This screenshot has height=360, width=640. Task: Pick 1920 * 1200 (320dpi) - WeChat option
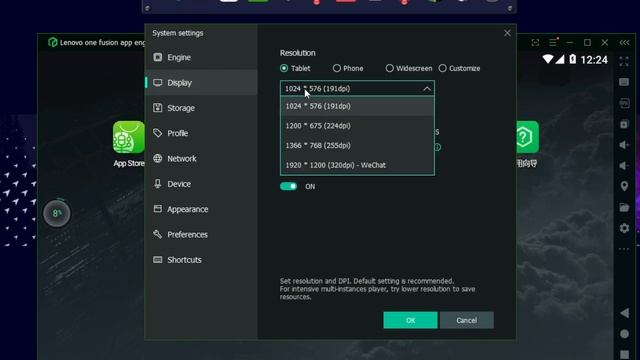point(357,165)
